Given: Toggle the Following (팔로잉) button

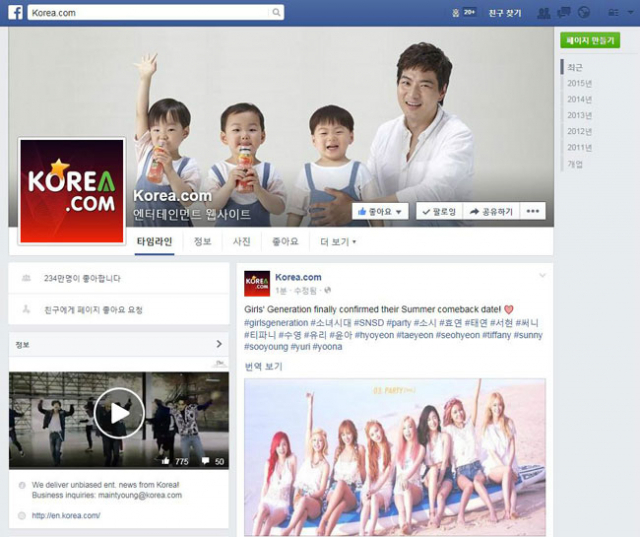Looking at the screenshot, I should [x=439, y=211].
